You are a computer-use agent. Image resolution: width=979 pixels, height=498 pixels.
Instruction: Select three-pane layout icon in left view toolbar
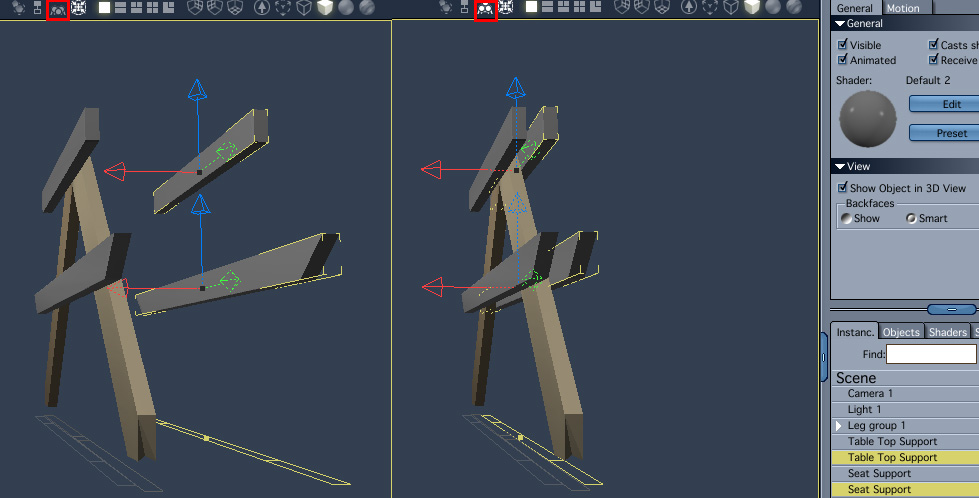point(136,7)
